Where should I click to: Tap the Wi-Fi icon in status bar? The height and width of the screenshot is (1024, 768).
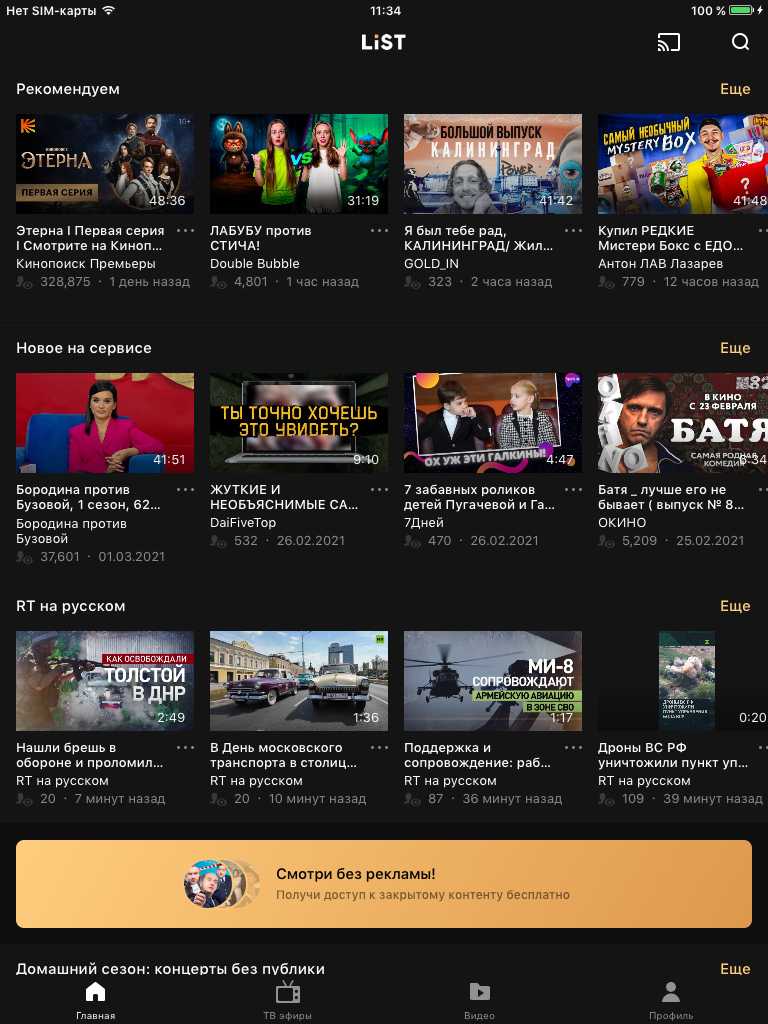point(108,10)
